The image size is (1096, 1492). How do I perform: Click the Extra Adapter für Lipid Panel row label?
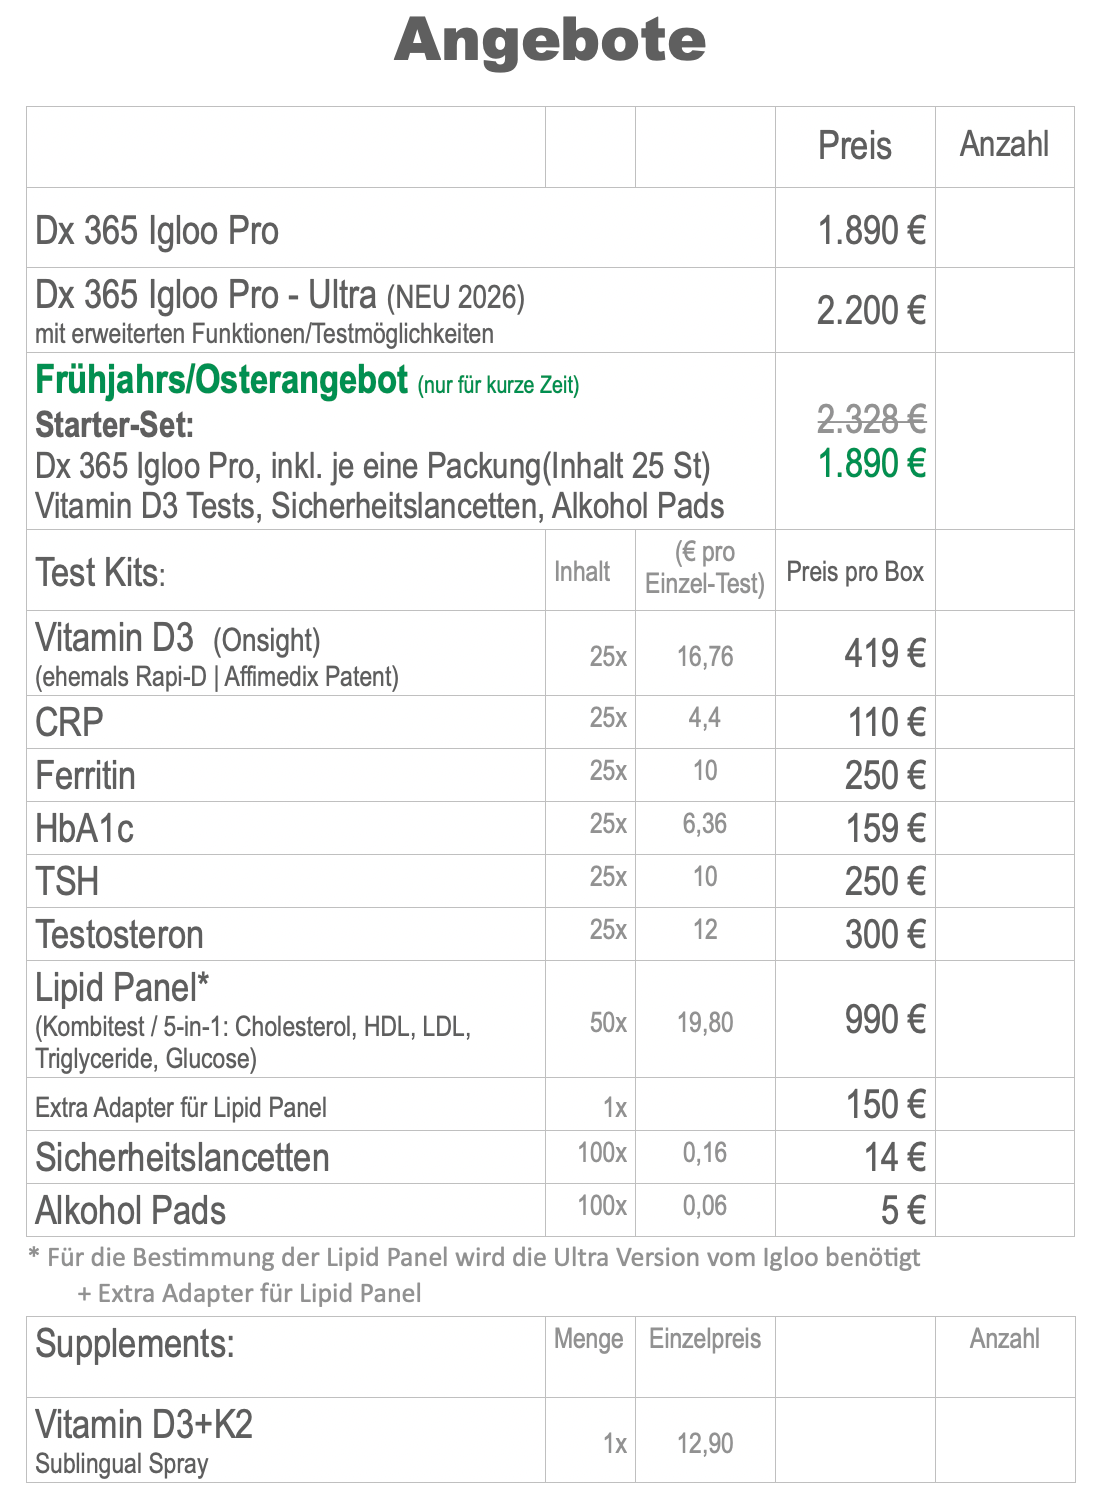[x=181, y=1108]
